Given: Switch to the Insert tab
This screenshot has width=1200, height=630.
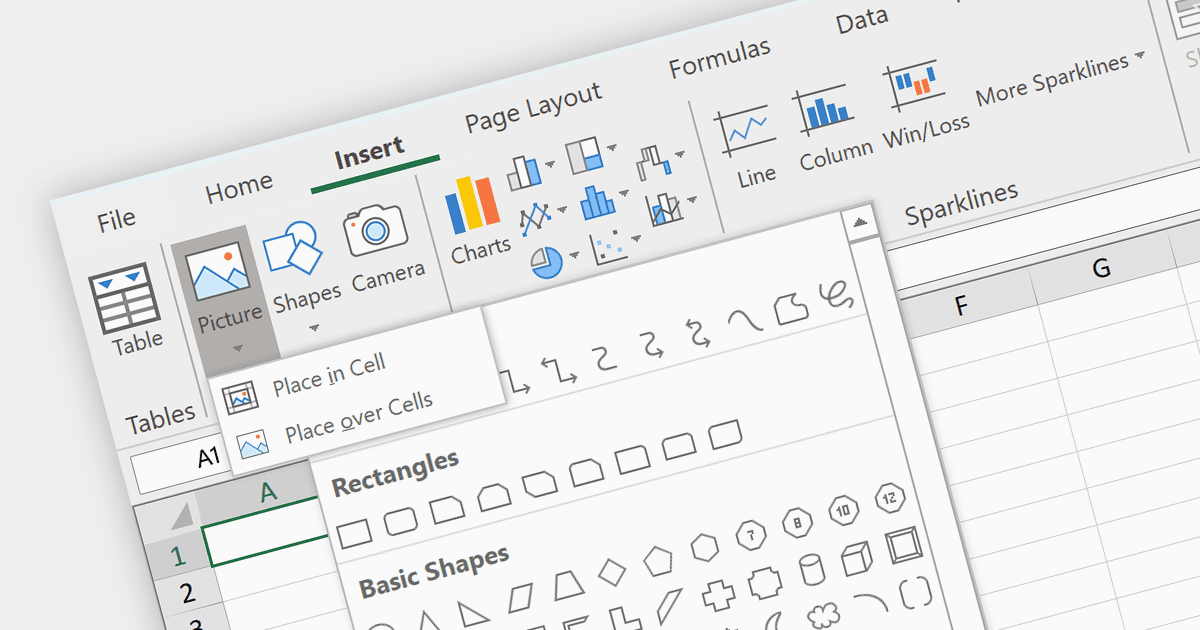Looking at the screenshot, I should (x=370, y=155).
